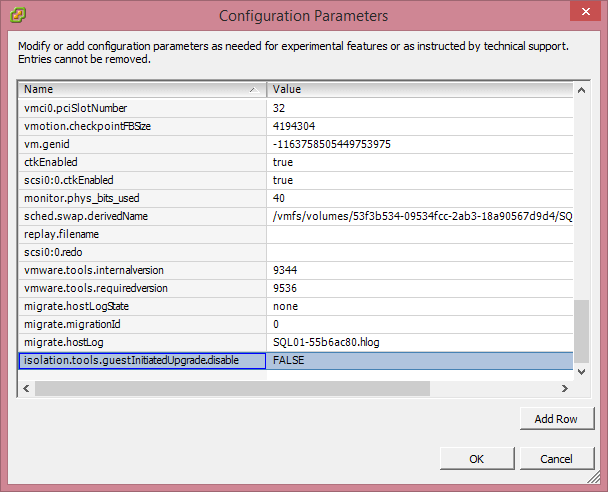The width and height of the screenshot is (608, 492).
Task: Click the scsi0:0.ctkEnabled true value
Action: [x=419, y=180]
